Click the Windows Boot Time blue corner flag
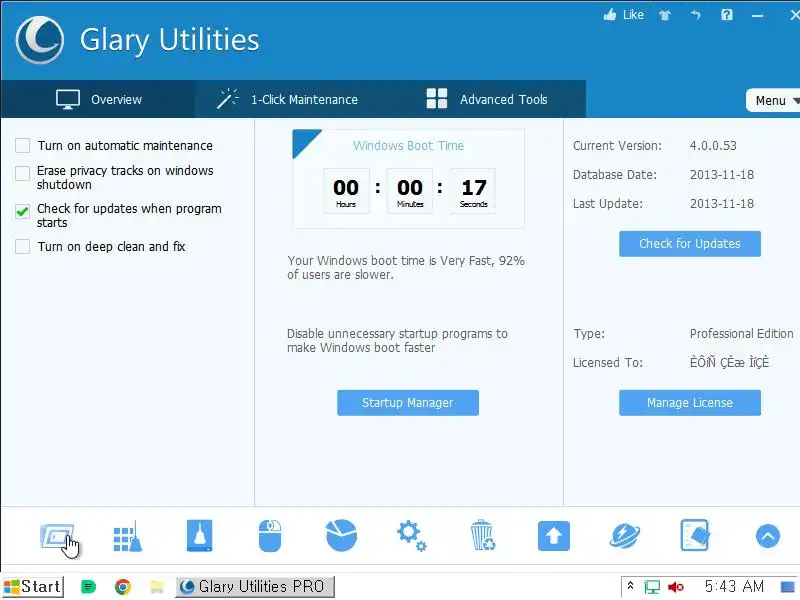 [303, 140]
